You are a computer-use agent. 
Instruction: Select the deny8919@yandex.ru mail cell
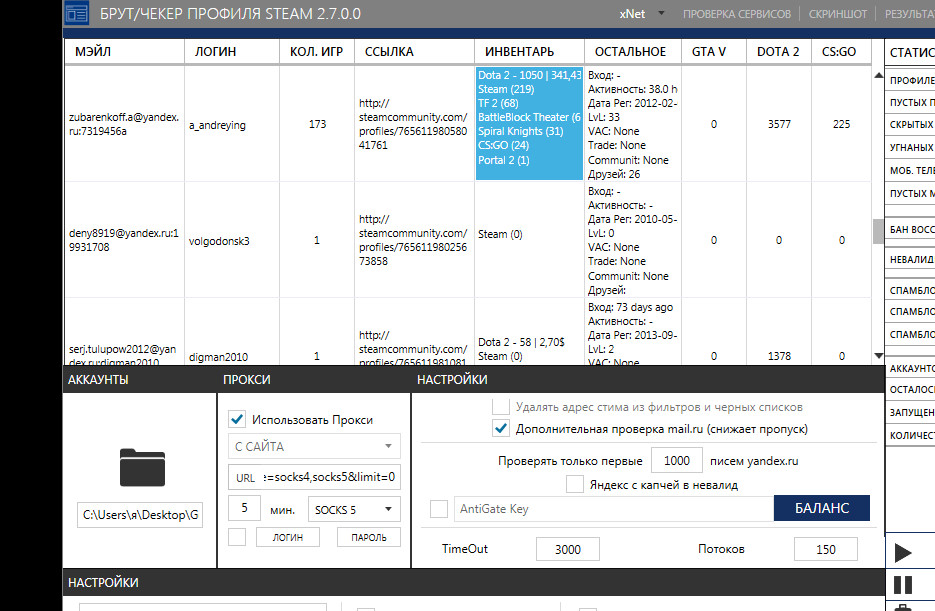tap(124, 240)
